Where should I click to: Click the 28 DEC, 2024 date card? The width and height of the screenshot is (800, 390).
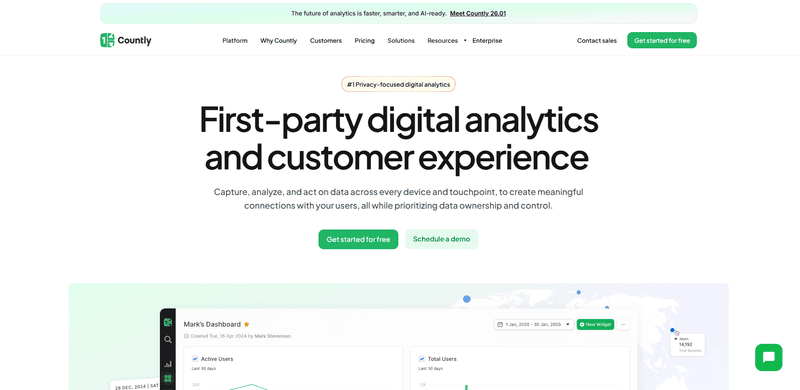[x=136, y=385]
